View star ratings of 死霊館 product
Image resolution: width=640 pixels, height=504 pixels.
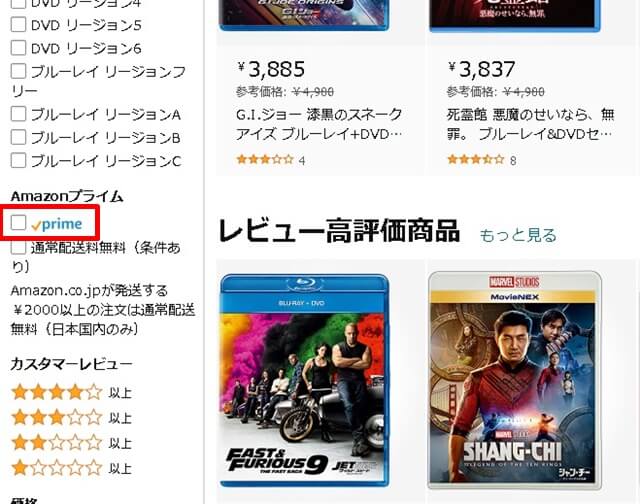click(x=476, y=160)
